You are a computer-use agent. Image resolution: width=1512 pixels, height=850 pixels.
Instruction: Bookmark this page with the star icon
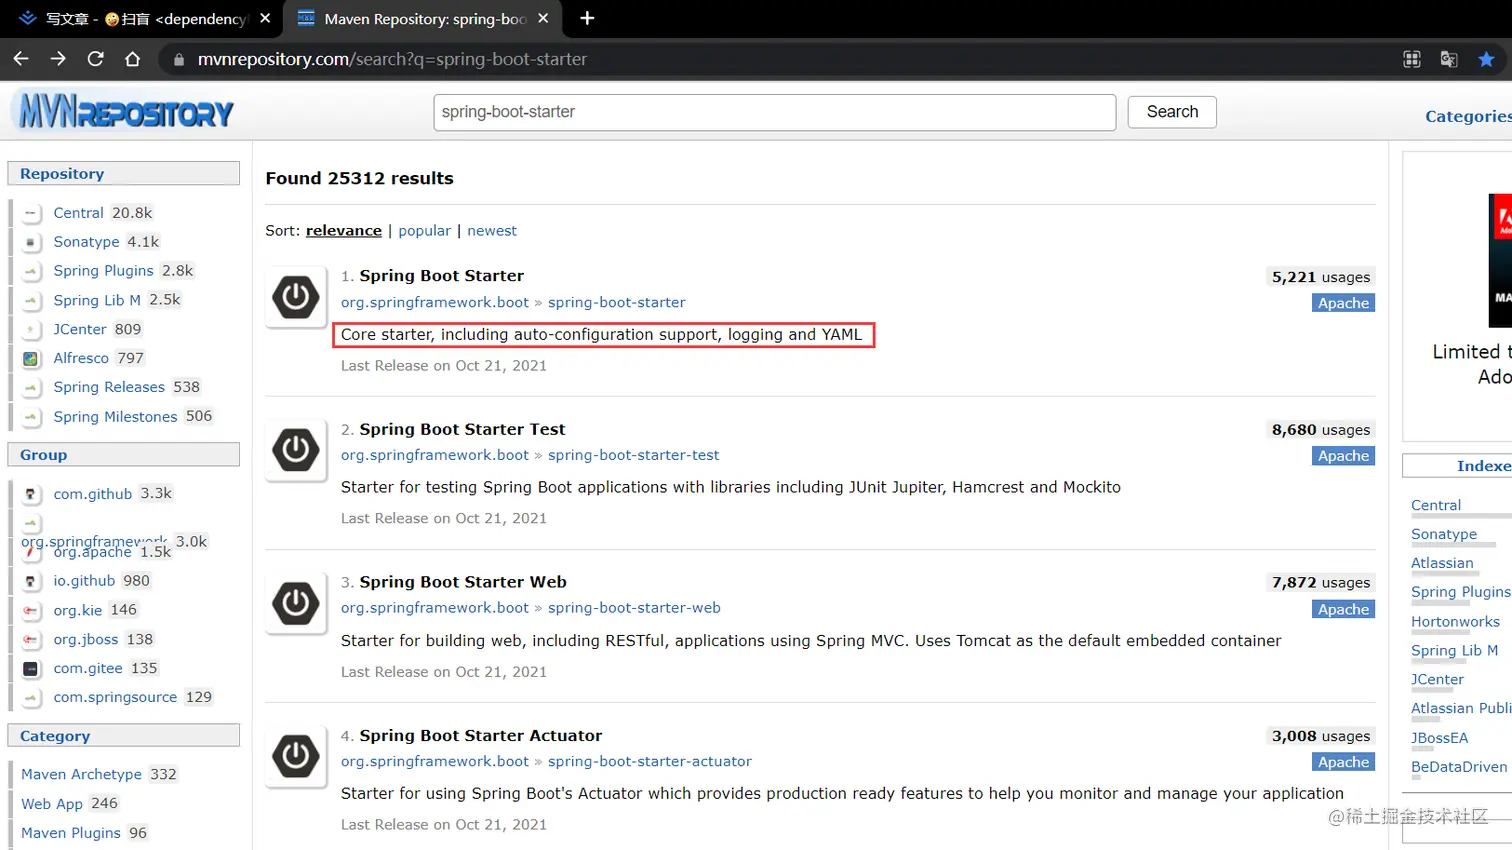1486,59
